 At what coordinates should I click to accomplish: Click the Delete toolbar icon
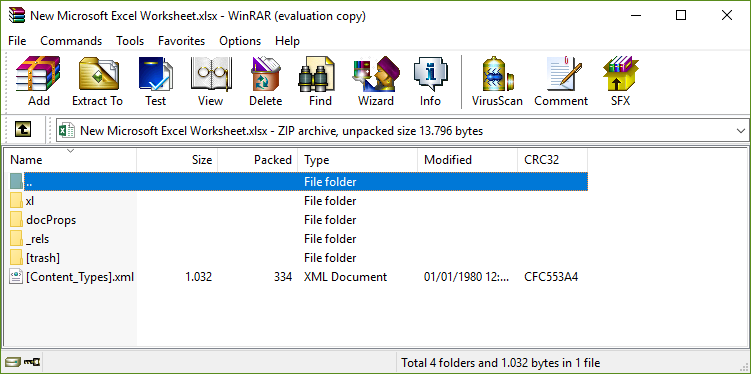pos(265,81)
